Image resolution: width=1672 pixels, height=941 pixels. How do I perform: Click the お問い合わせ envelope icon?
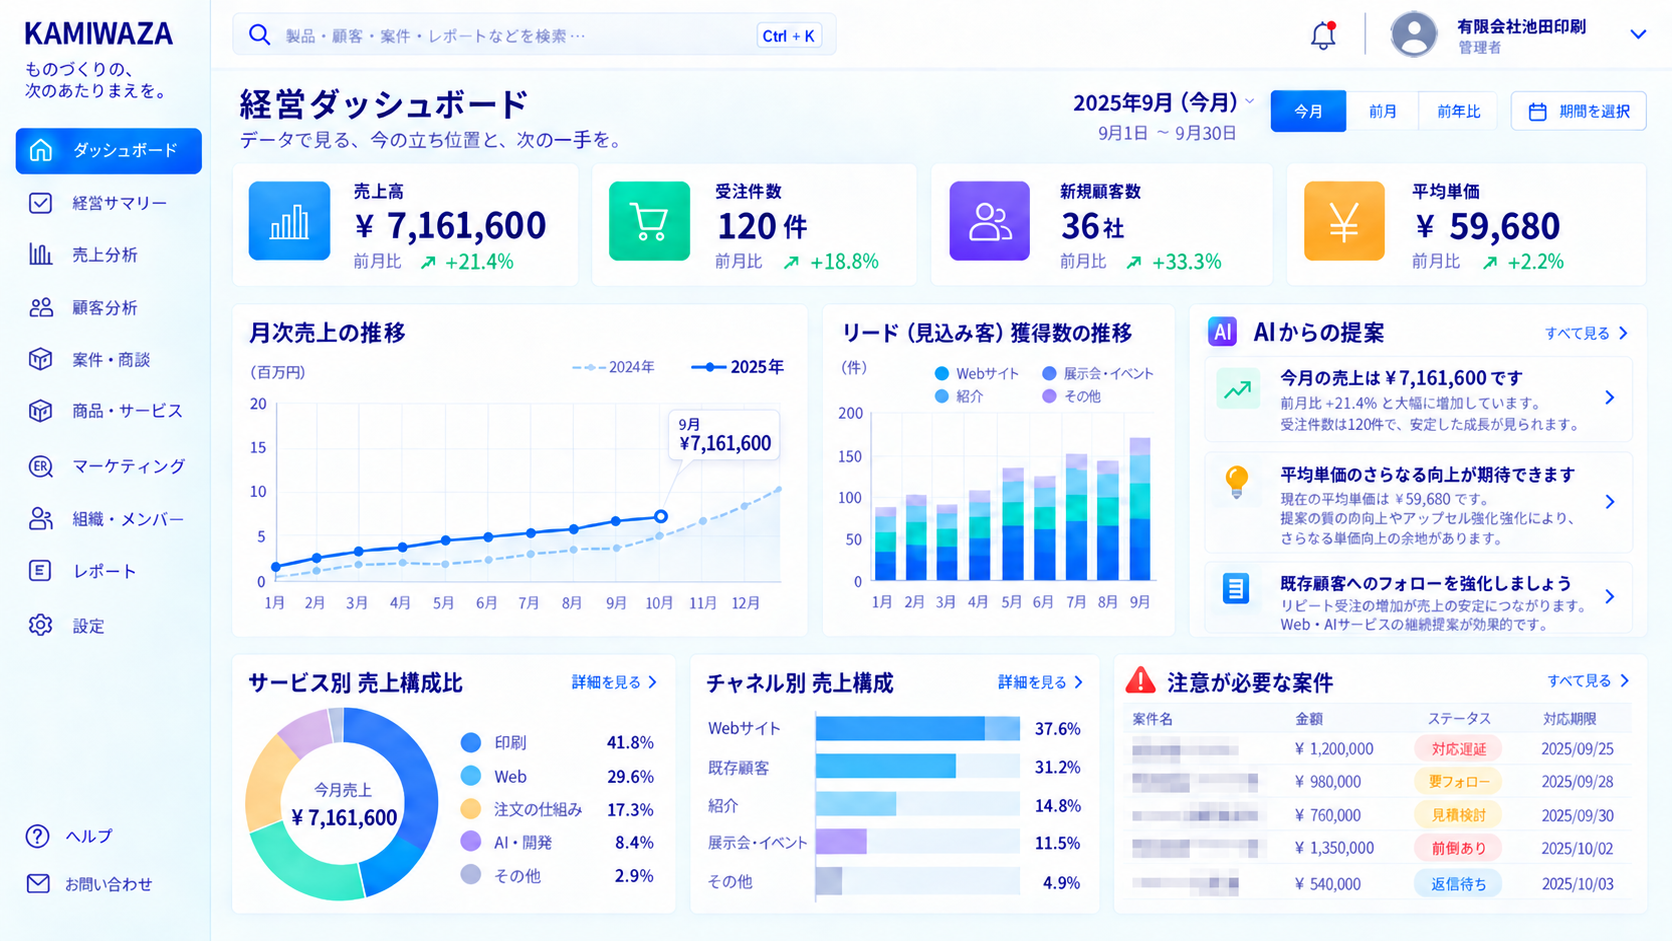click(38, 884)
